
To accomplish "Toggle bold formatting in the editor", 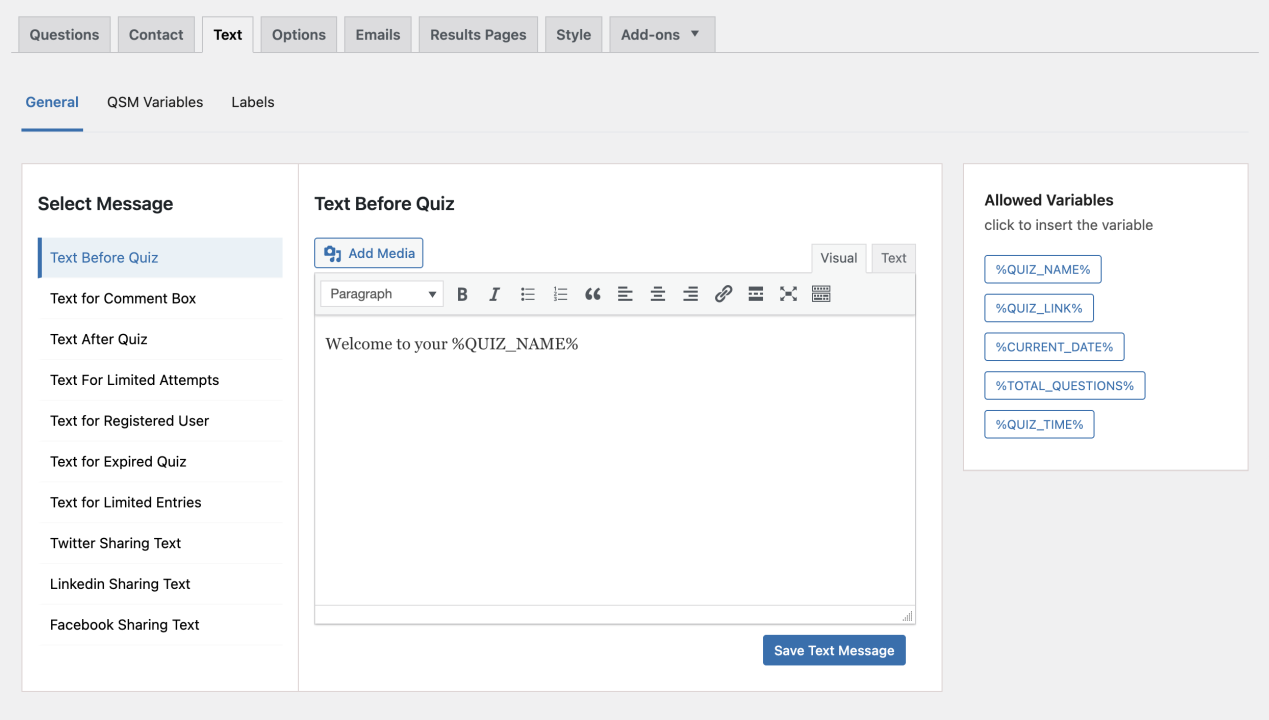I will (462, 293).
